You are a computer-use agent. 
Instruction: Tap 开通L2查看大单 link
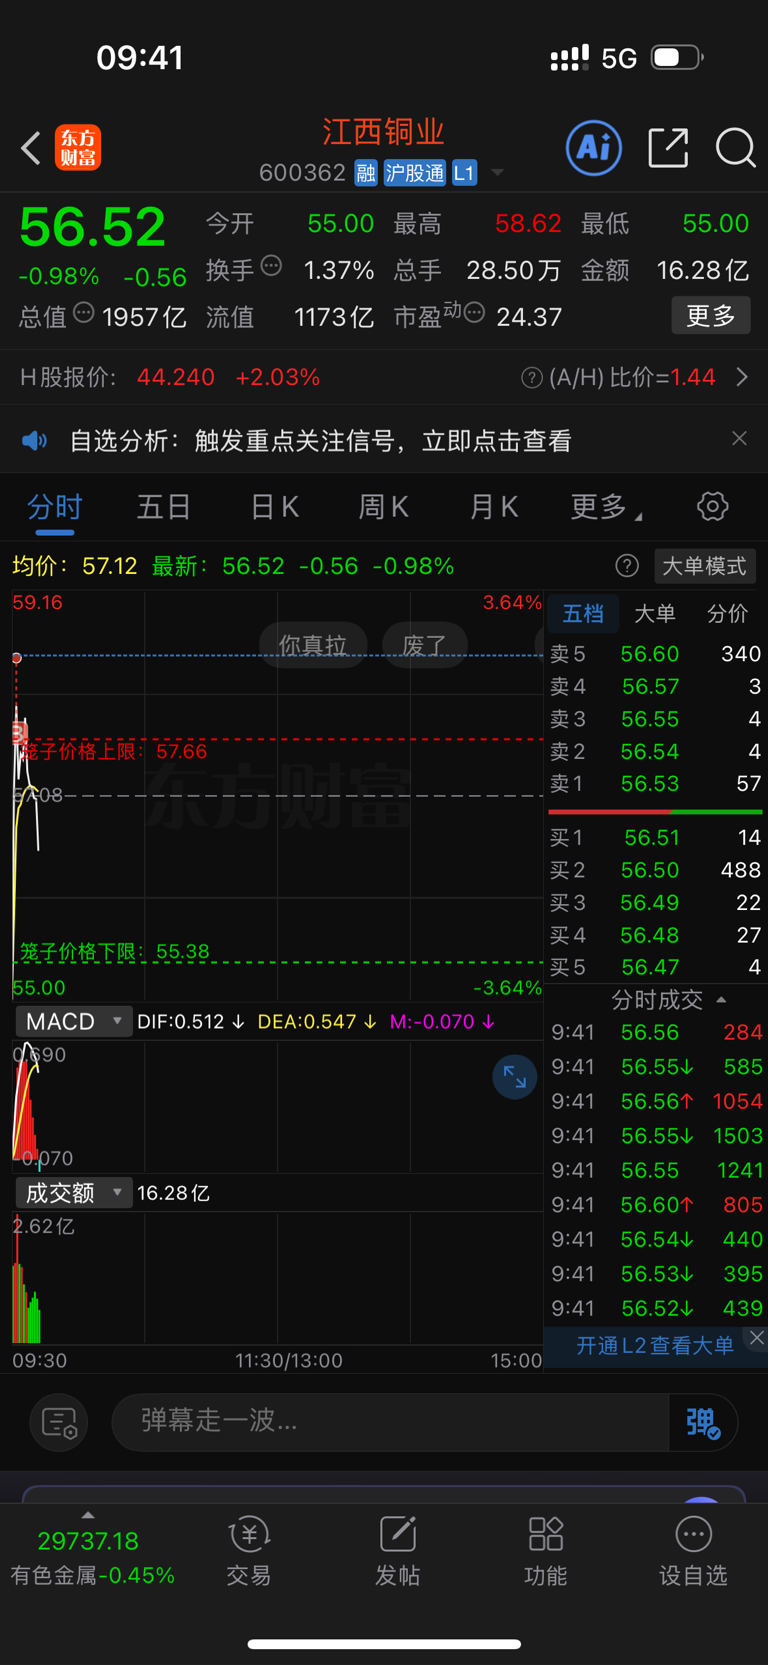[655, 1345]
